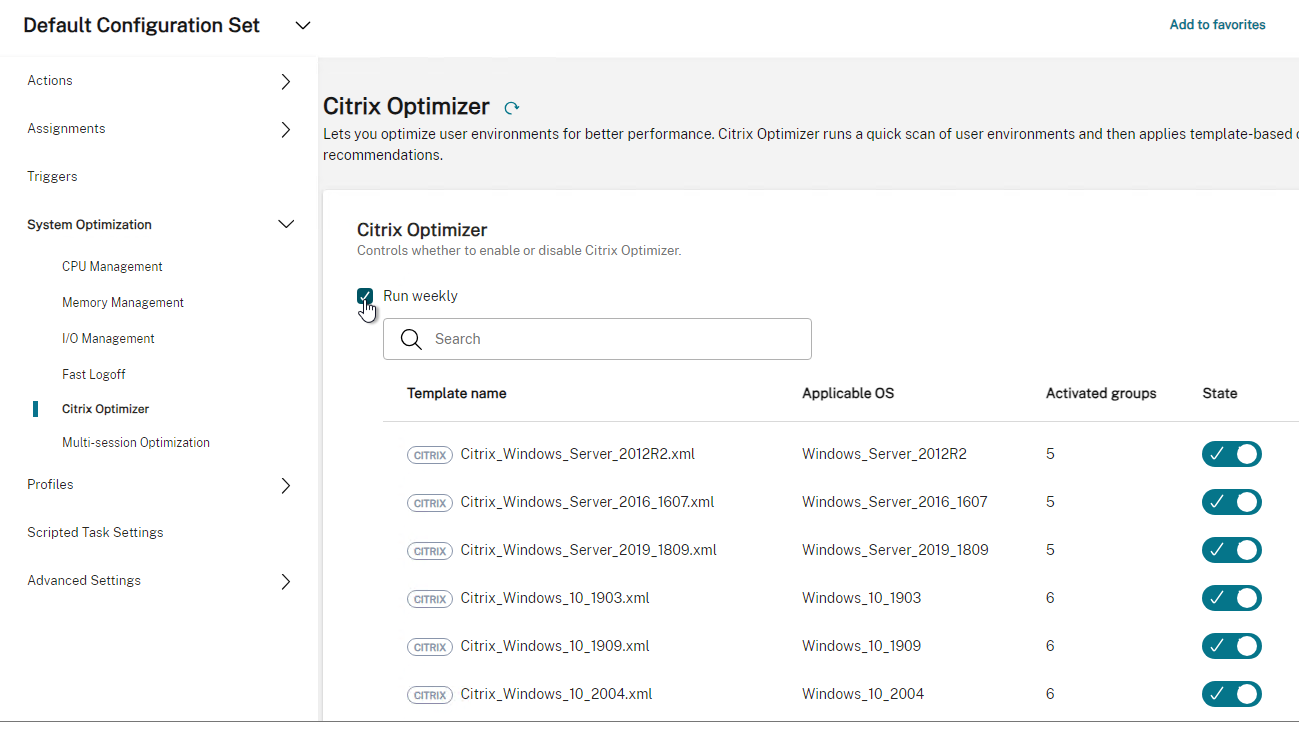
Task: Click the Advanced Settings label
Action: click(84, 581)
